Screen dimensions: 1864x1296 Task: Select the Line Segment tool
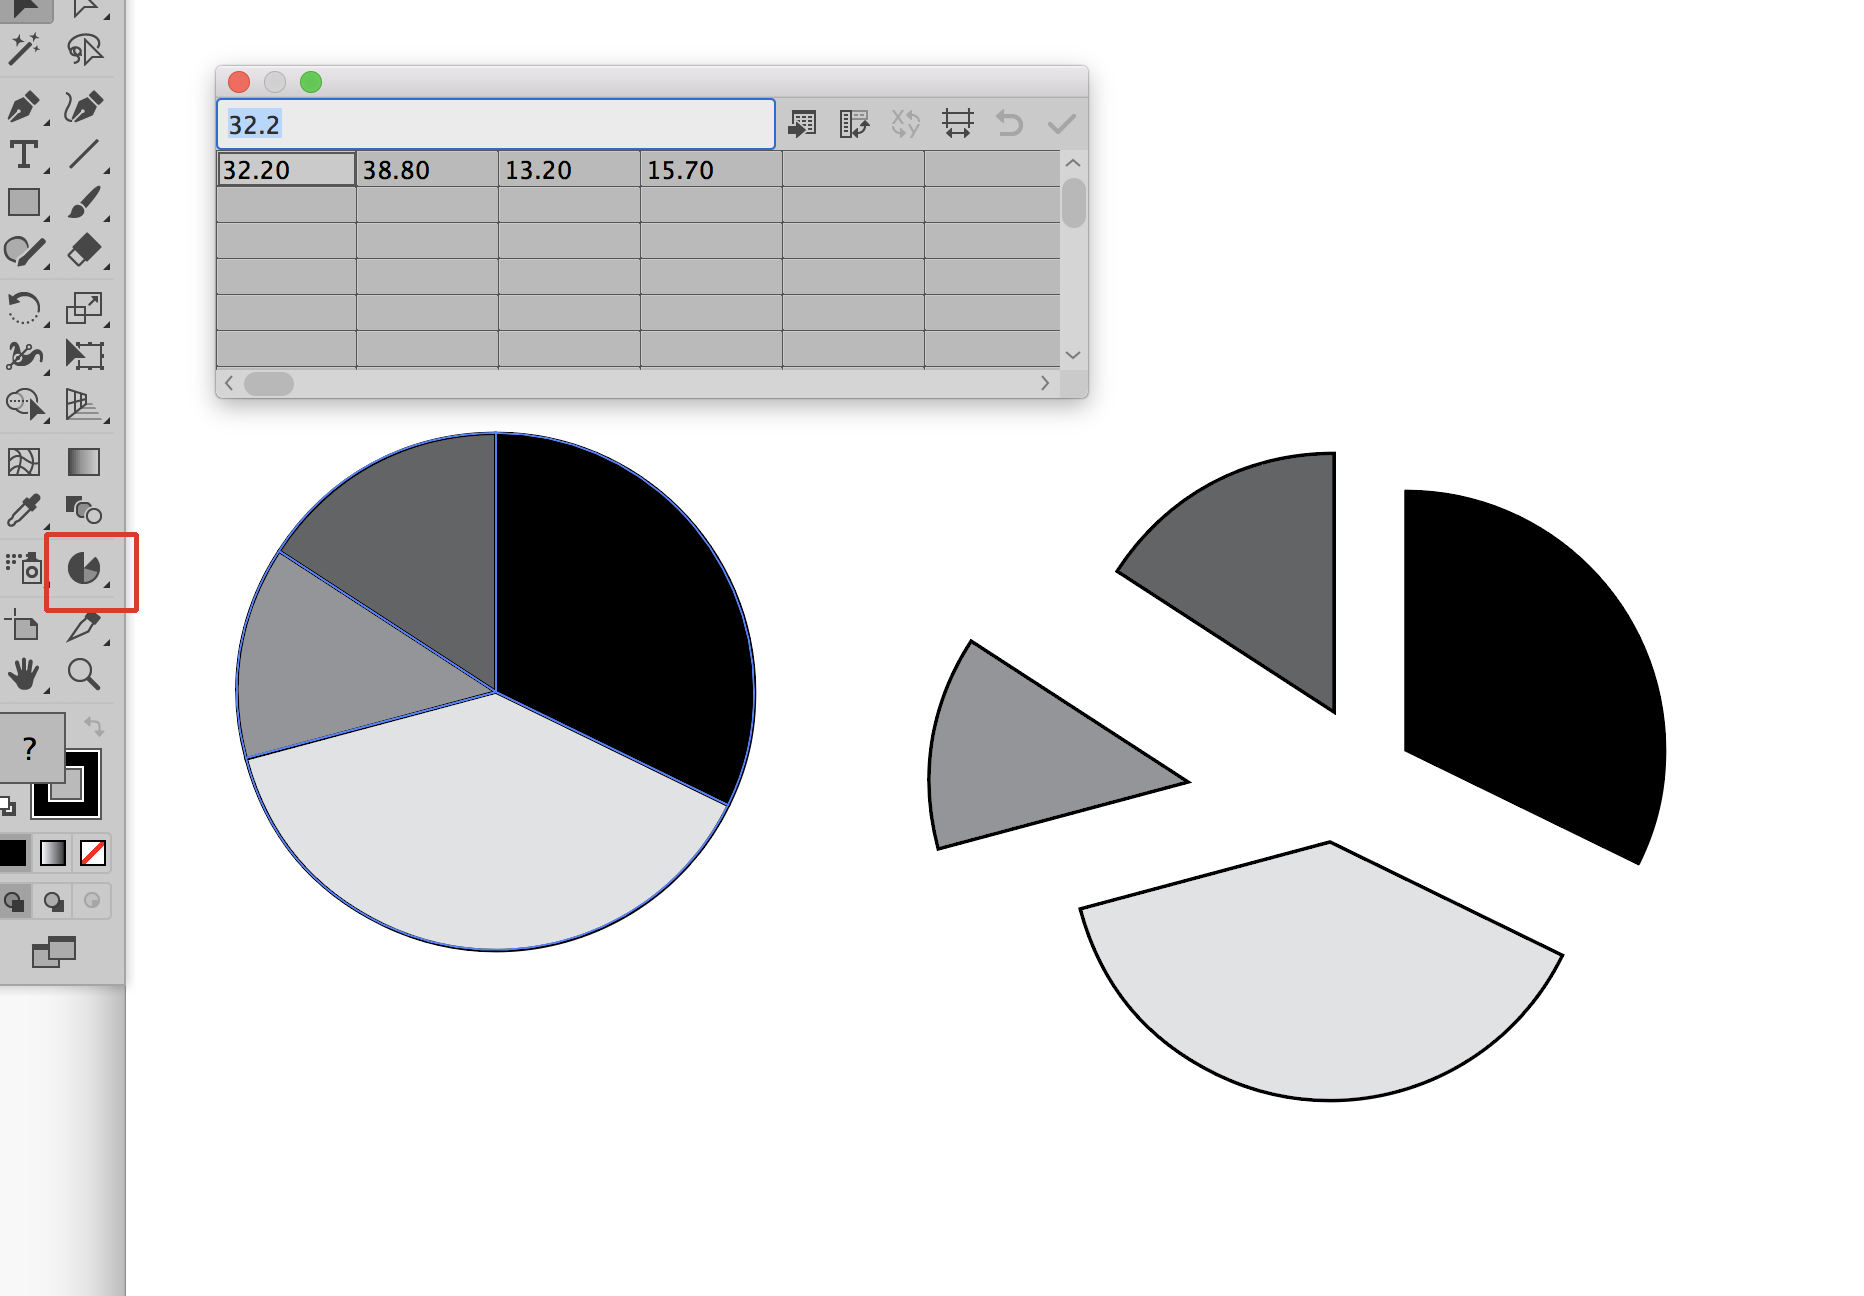(x=84, y=155)
